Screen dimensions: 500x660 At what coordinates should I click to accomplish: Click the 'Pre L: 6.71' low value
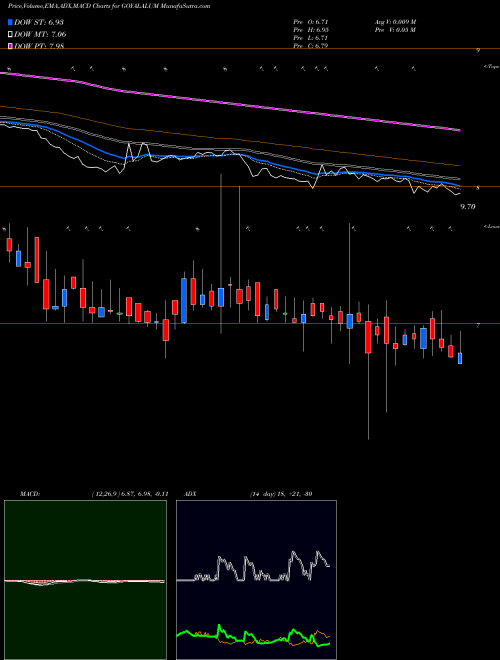pos(311,38)
